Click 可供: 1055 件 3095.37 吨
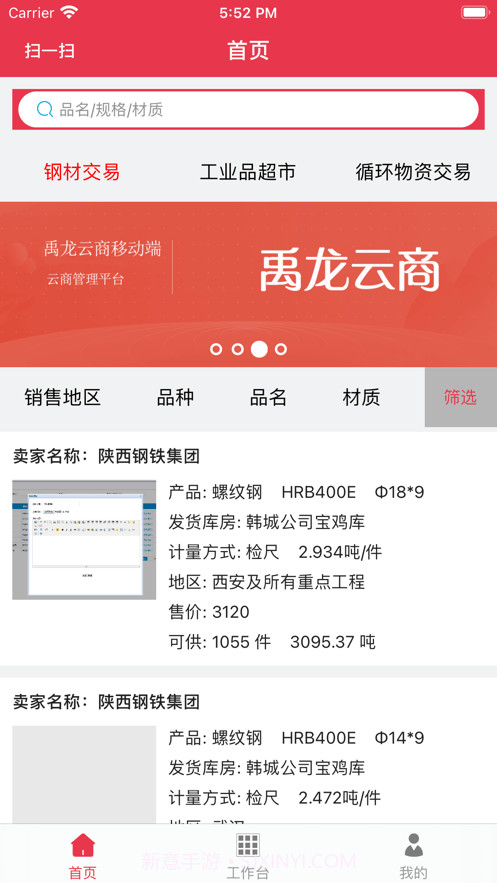 272,642
